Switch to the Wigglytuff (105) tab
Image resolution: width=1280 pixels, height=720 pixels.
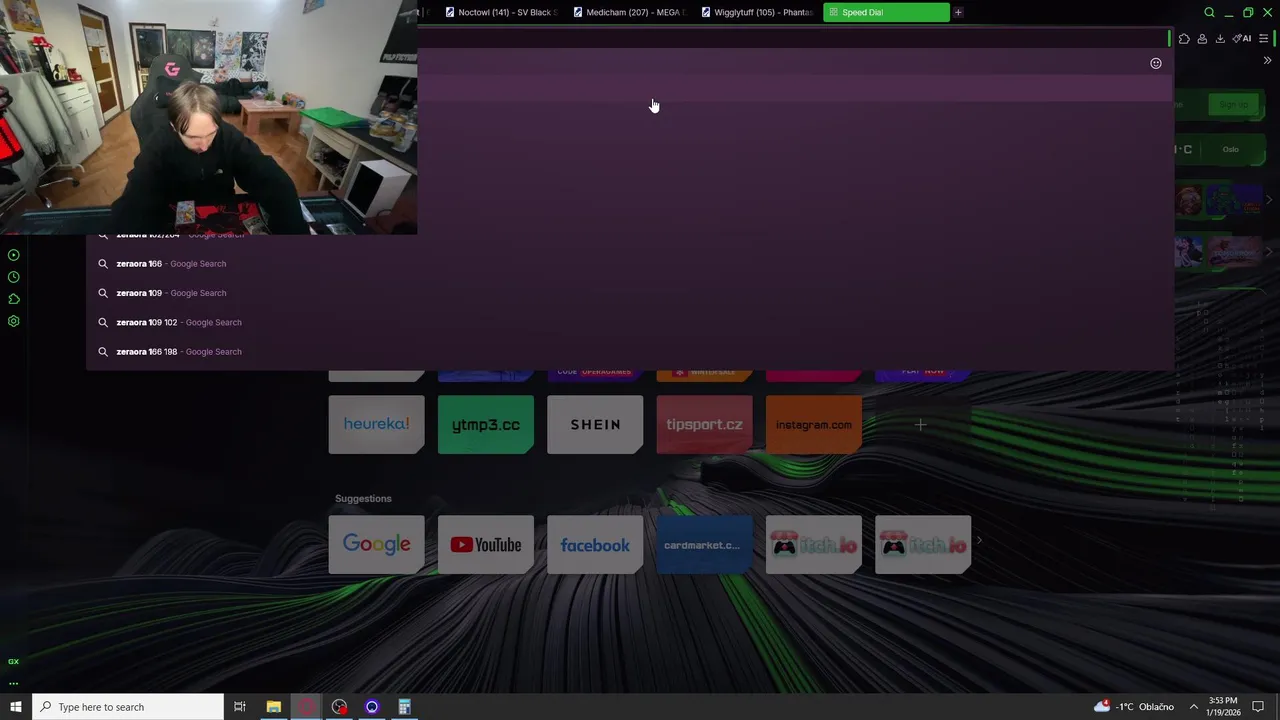[757, 12]
